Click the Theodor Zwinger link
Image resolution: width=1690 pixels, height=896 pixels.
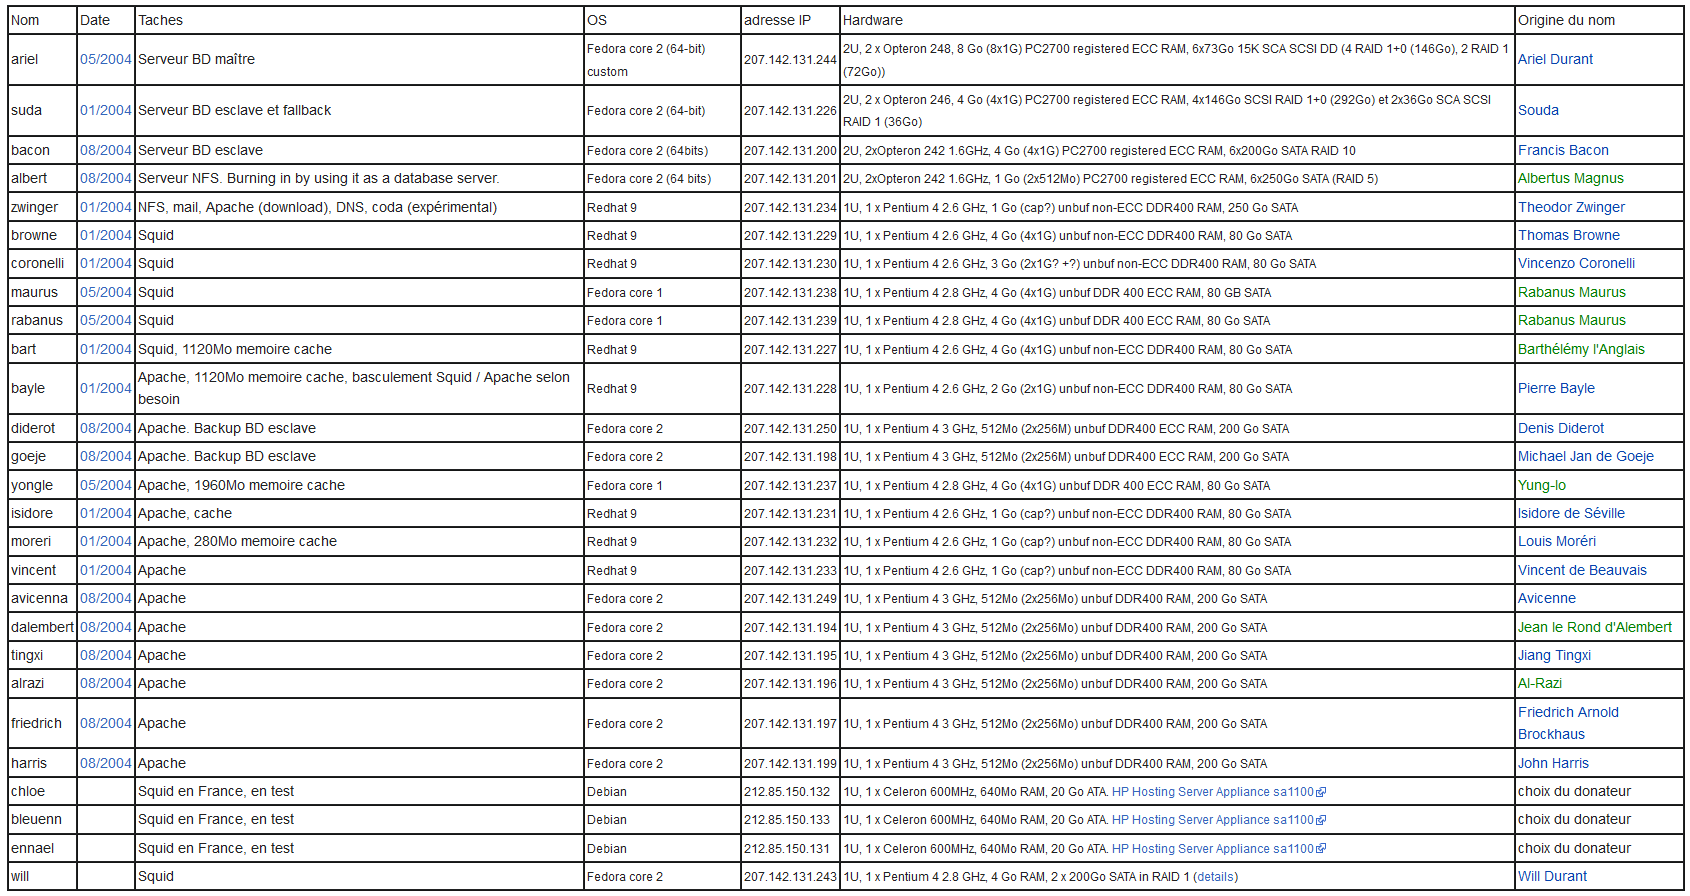click(x=1571, y=207)
